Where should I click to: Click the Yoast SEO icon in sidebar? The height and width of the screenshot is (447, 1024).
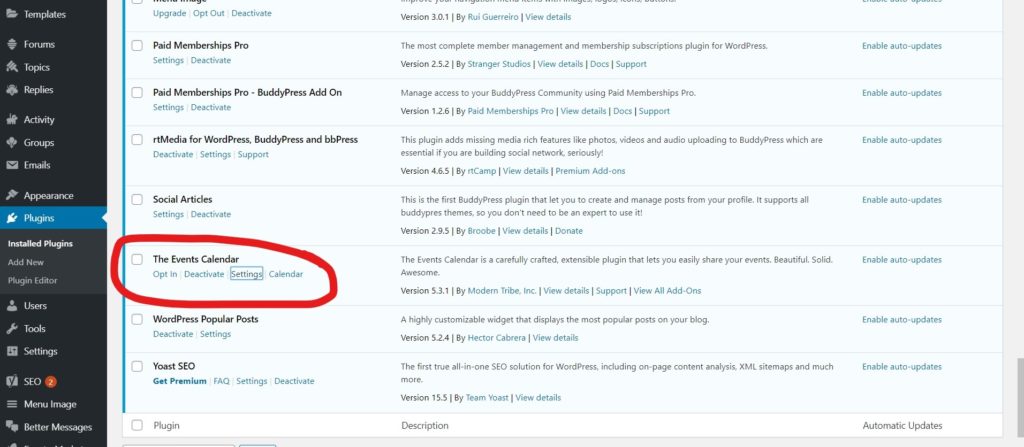pos(12,382)
